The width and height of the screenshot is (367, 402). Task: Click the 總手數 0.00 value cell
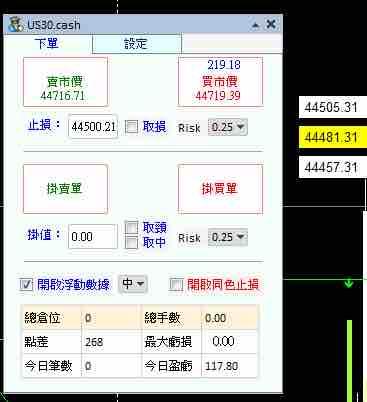click(229, 318)
